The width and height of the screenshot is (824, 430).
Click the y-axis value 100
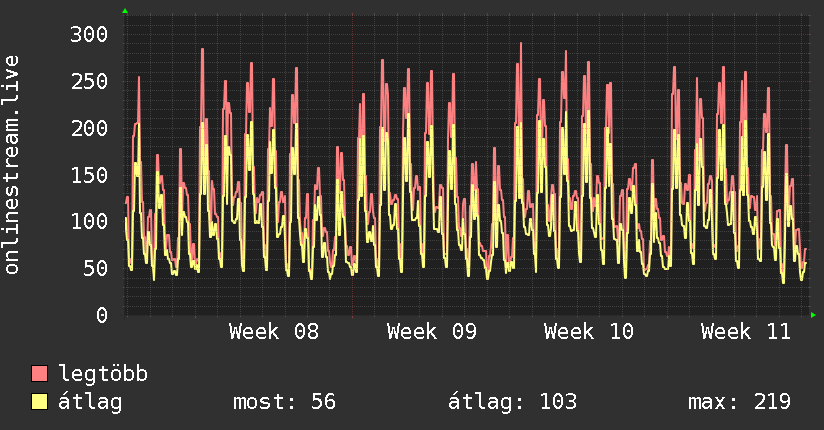(x=89, y=221)
